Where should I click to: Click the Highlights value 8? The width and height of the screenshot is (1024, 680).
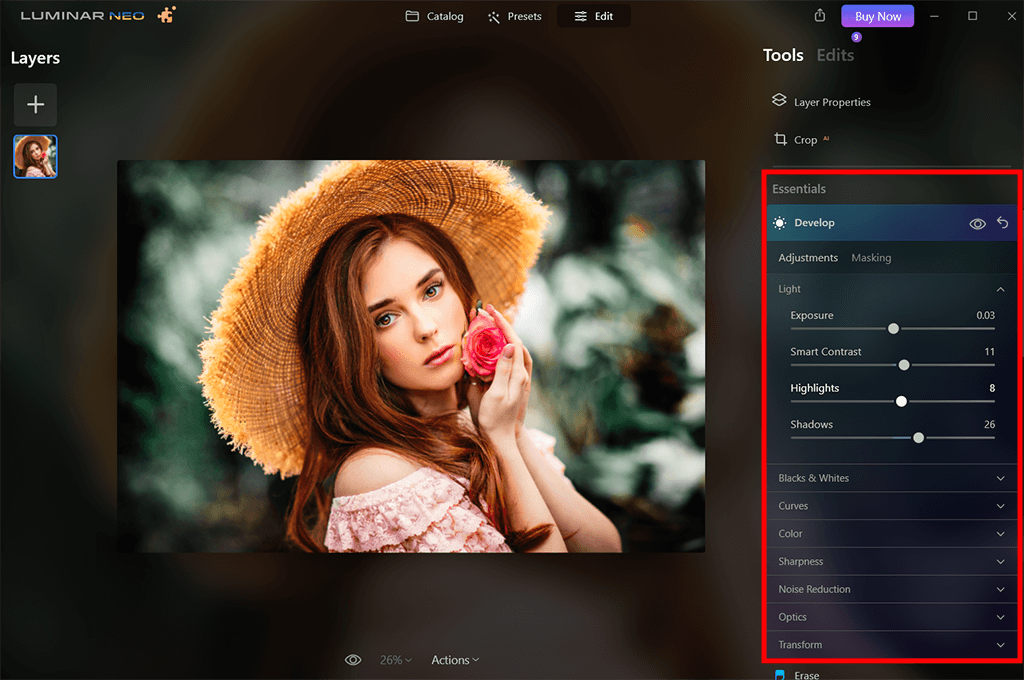pos(992,388)
